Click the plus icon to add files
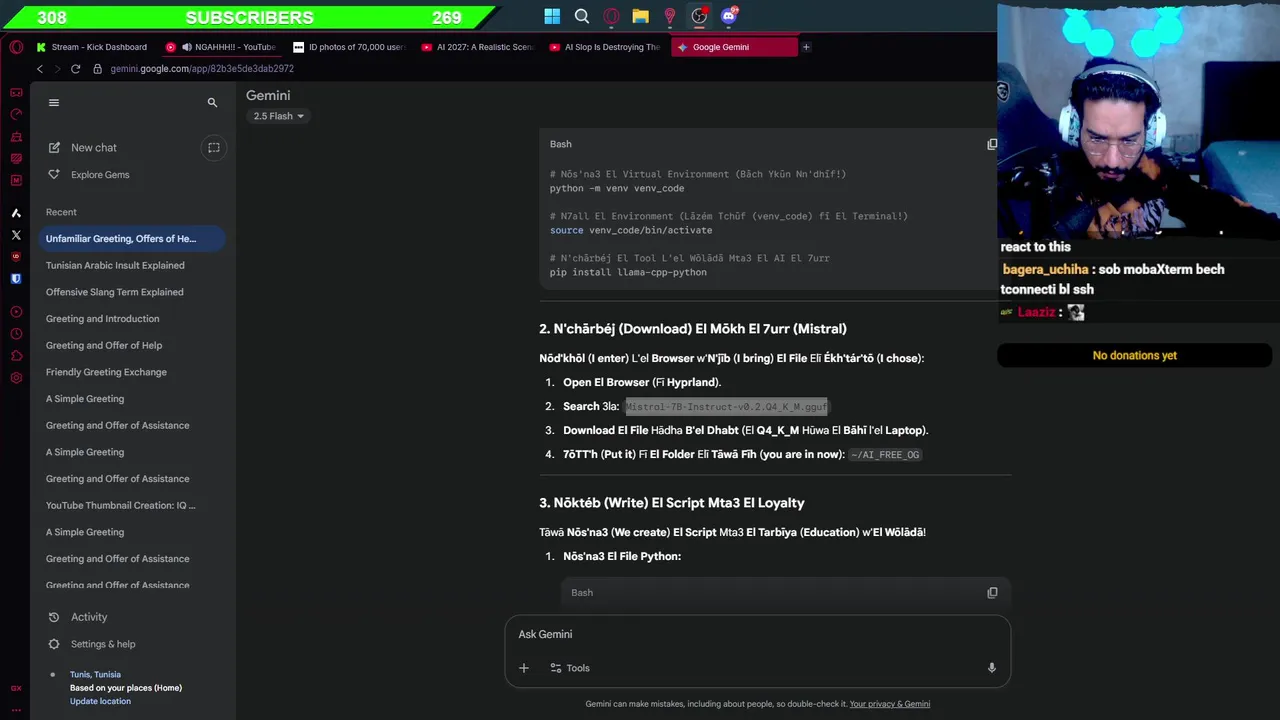 point(524,668)
